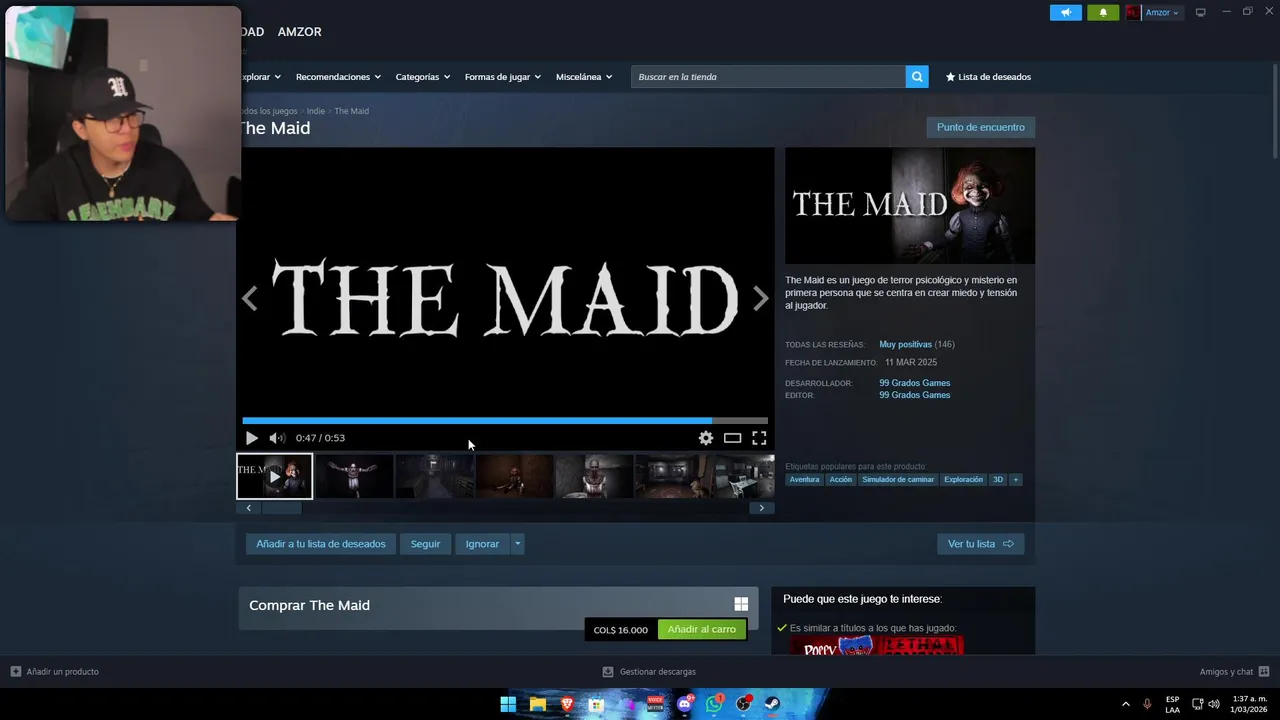Click The Maid breadcrumb link
Image resolution: width=1280 pixels, height=720 pixels.
click(x=351, y=111)
